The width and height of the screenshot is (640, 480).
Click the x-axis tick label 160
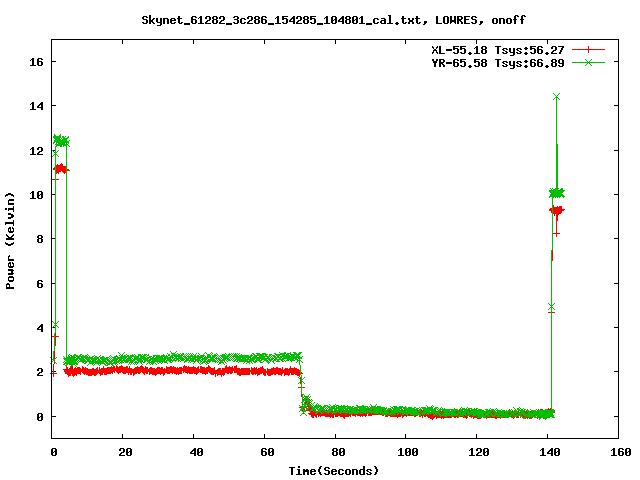coord(620,452)
